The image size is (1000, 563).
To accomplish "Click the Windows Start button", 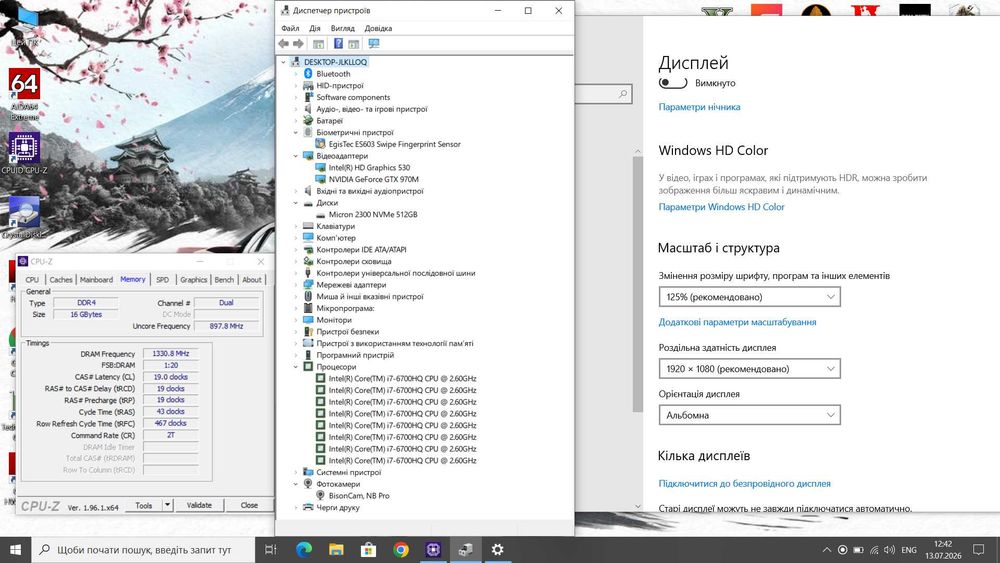I will pyautogui.click(x=15, y=550).
